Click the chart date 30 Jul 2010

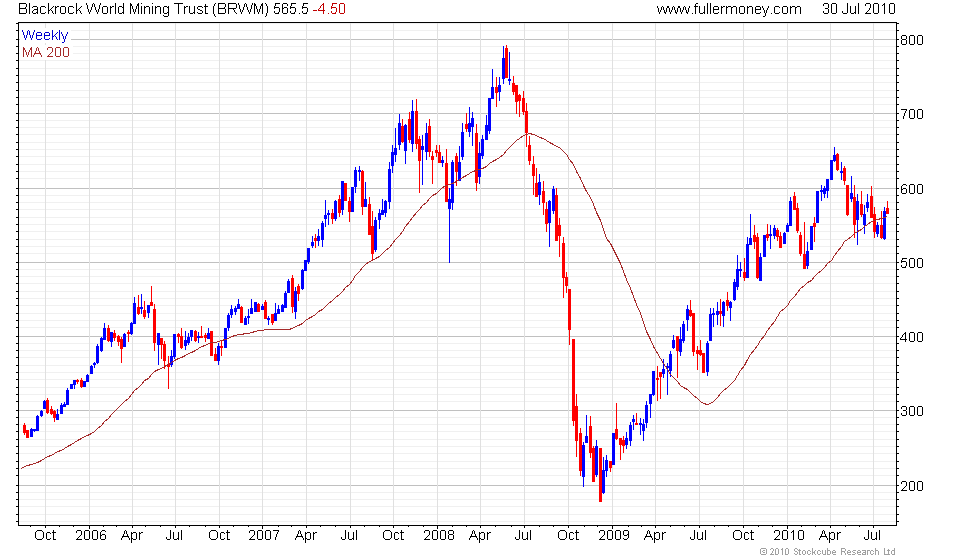(859, 9)
